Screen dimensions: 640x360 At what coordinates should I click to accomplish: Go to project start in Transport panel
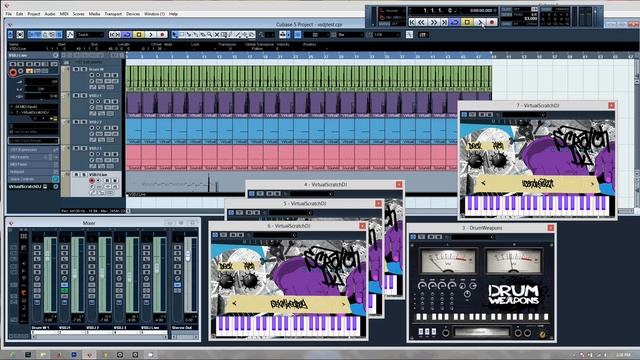412,22
